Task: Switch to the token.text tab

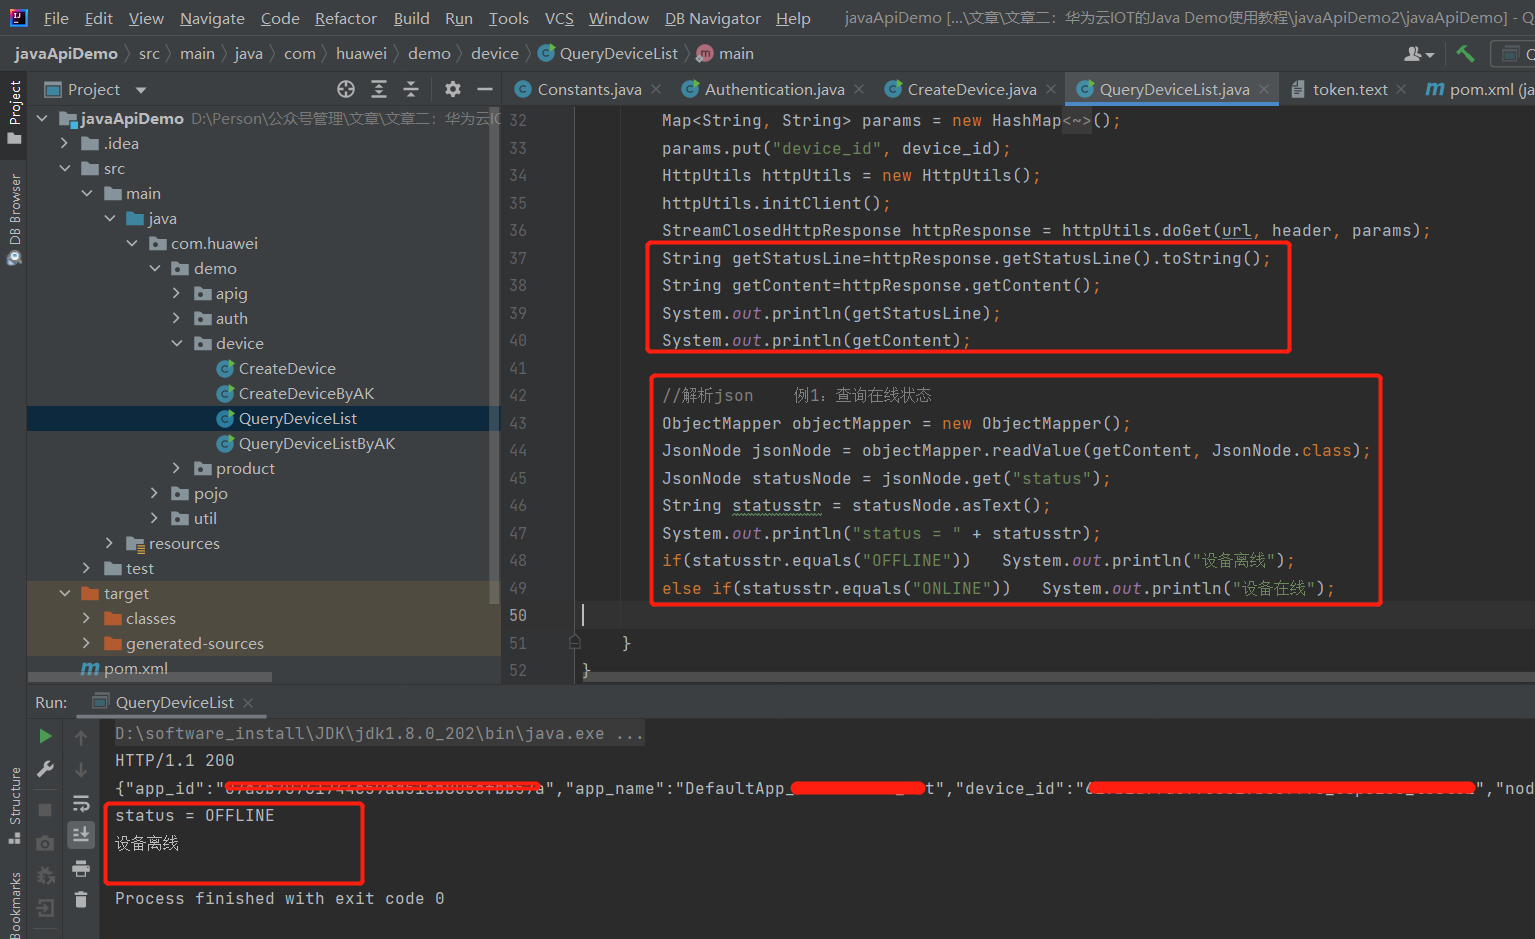Action: (x=1349, y=89)
